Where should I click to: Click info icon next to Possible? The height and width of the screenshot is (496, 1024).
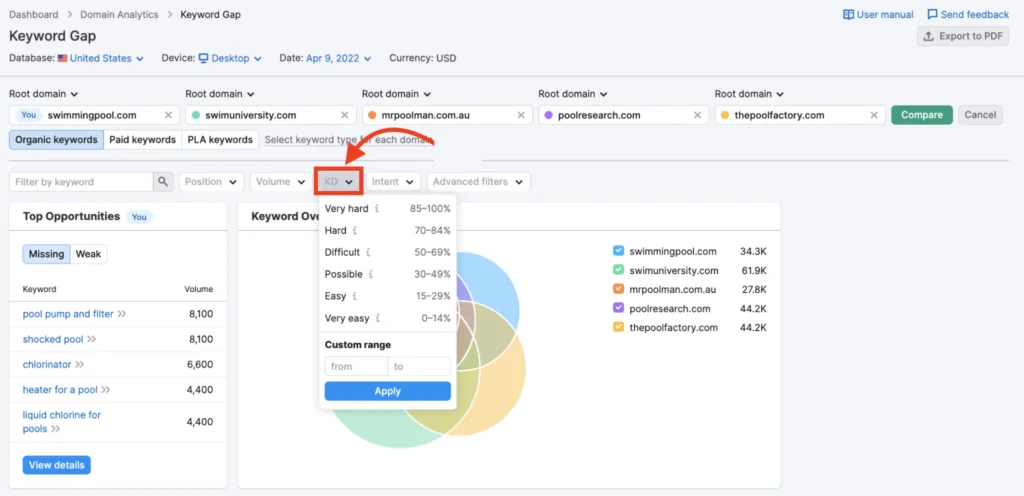click(x=370, y=275)
